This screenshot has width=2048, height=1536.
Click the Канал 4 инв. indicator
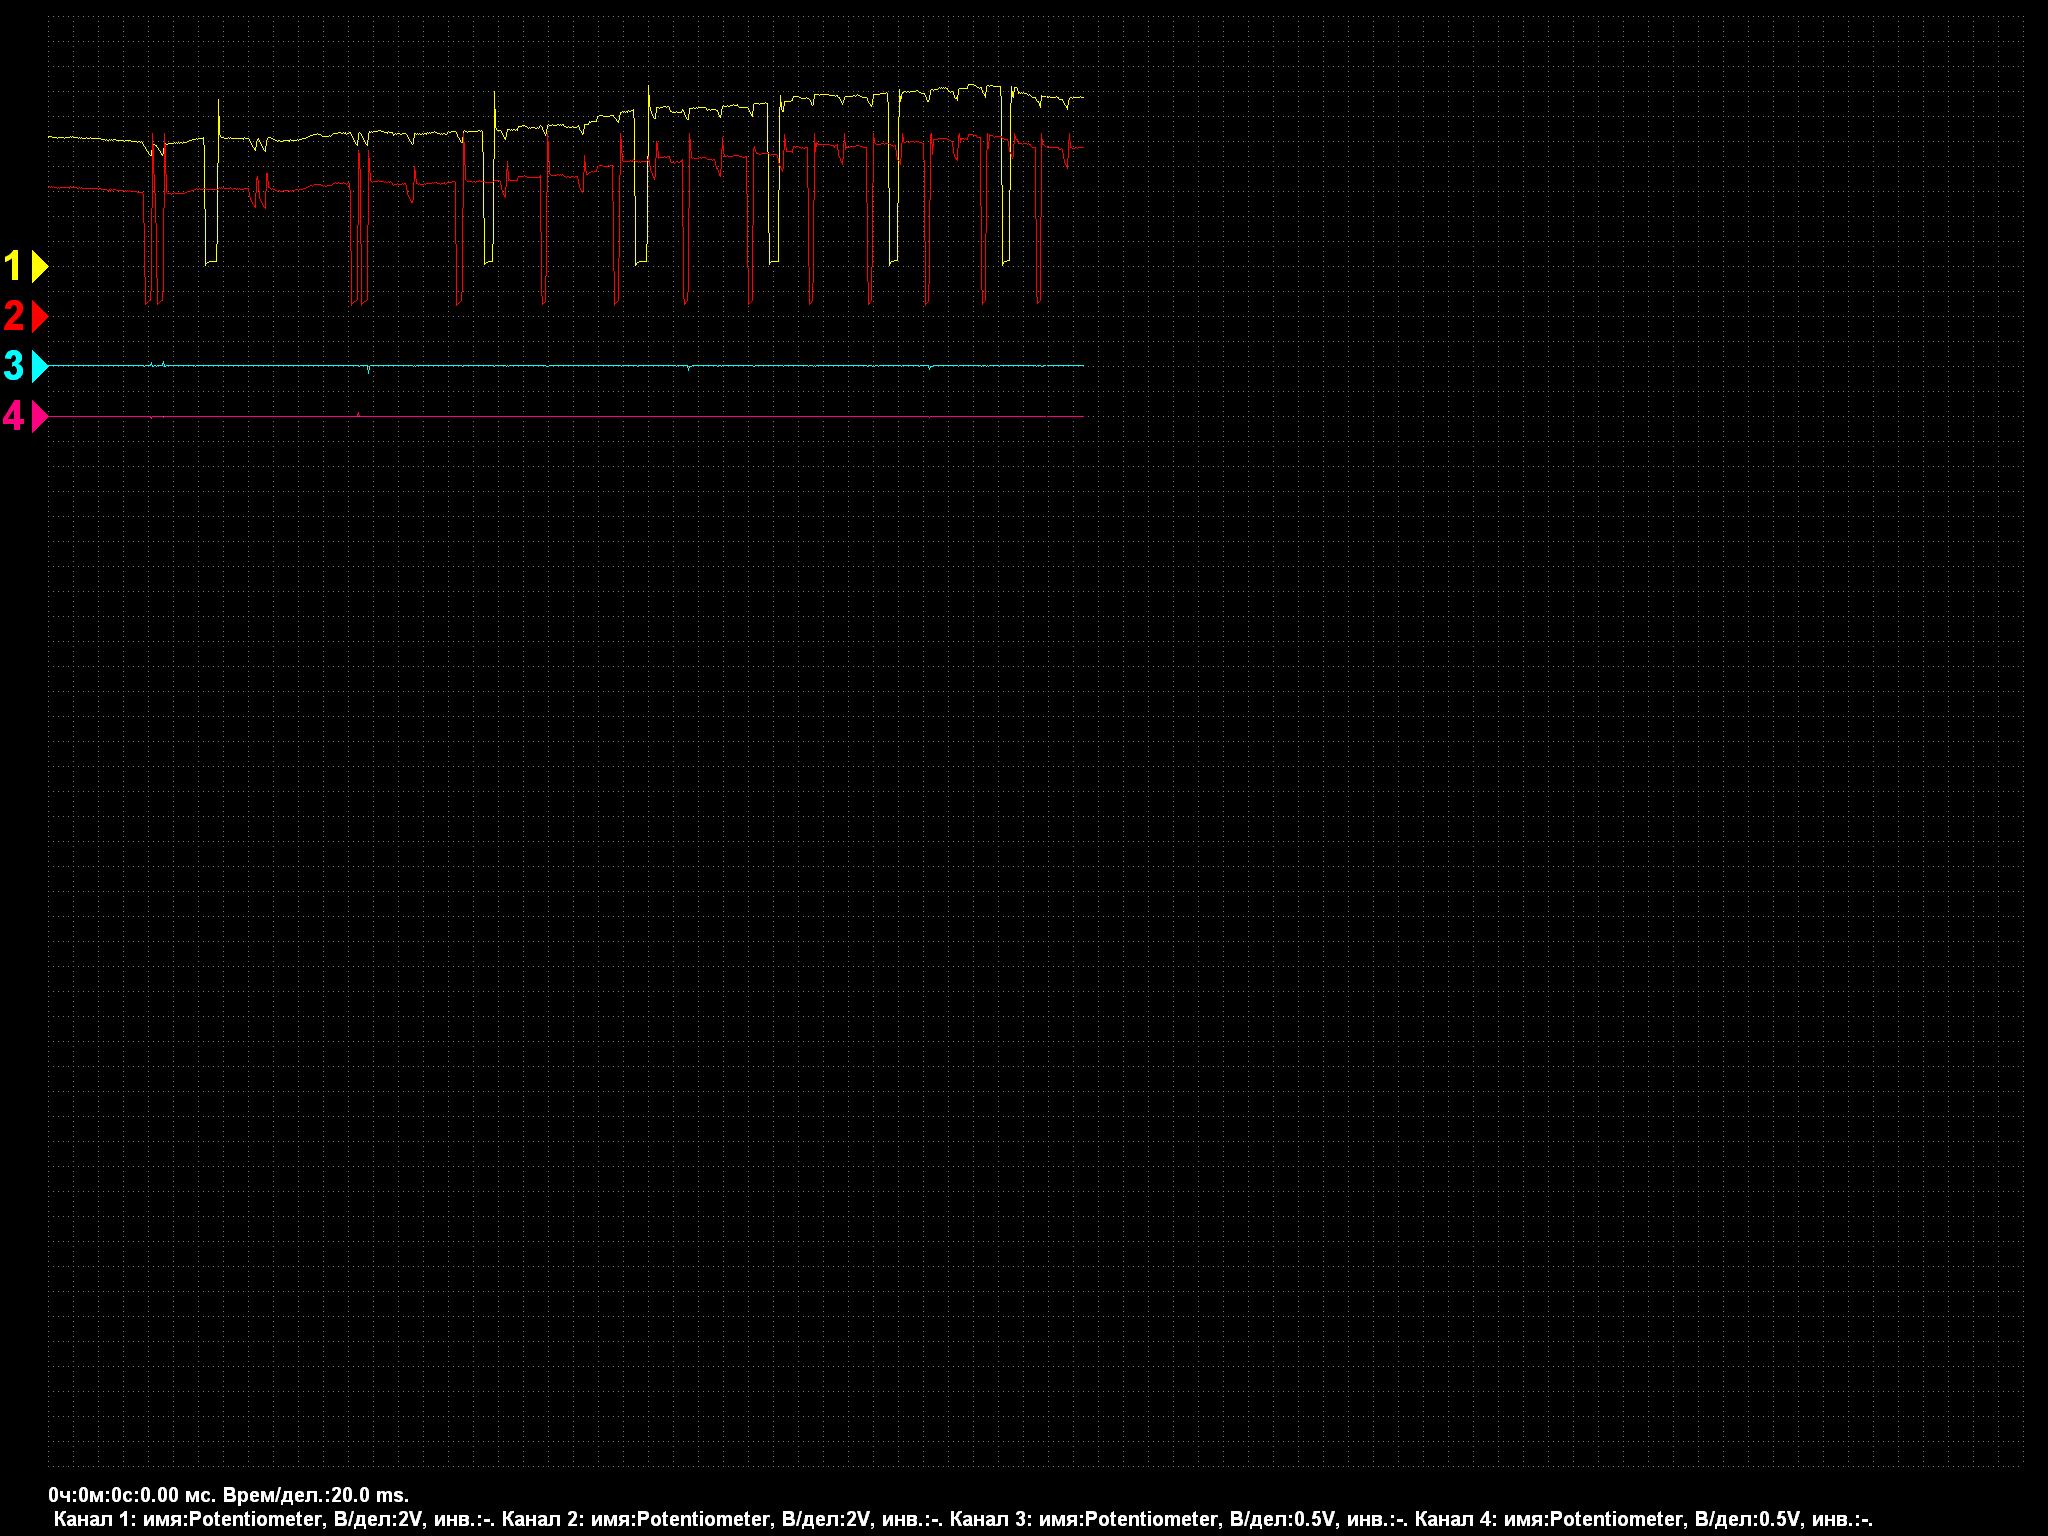point(1842,1521)
